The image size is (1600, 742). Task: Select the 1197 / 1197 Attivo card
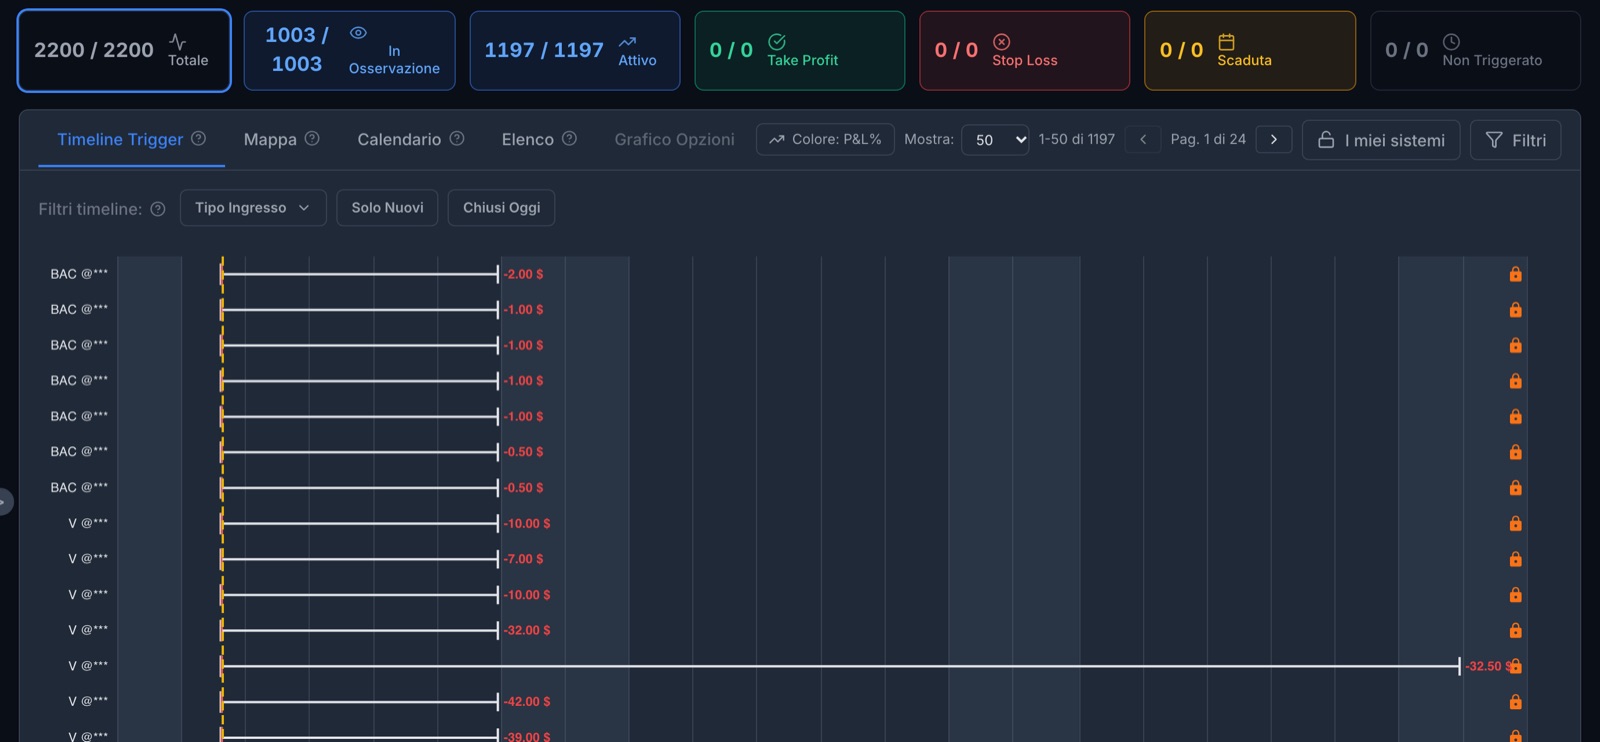coord(575,50)
